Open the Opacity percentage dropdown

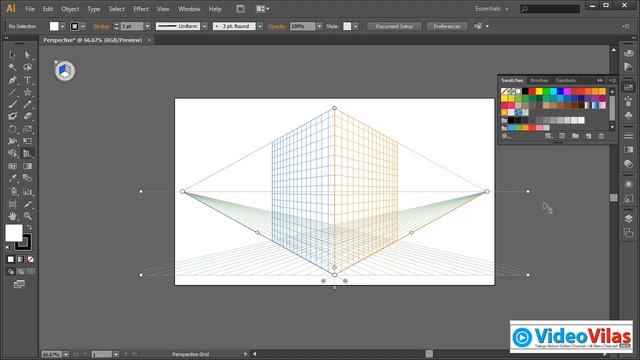pyautogui.click(x=319, y=26)
